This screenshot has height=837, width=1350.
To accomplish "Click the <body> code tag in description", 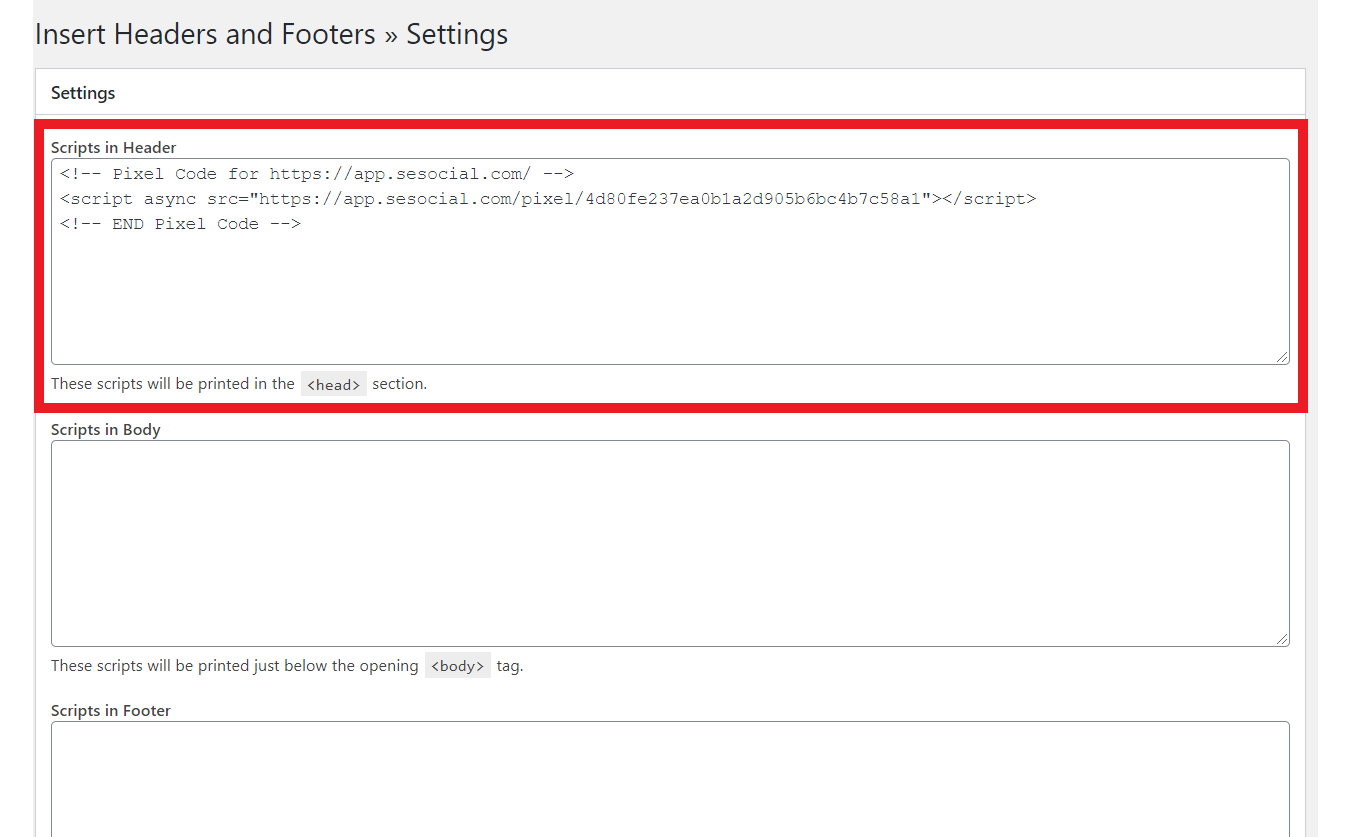I will tap(458, 666).
